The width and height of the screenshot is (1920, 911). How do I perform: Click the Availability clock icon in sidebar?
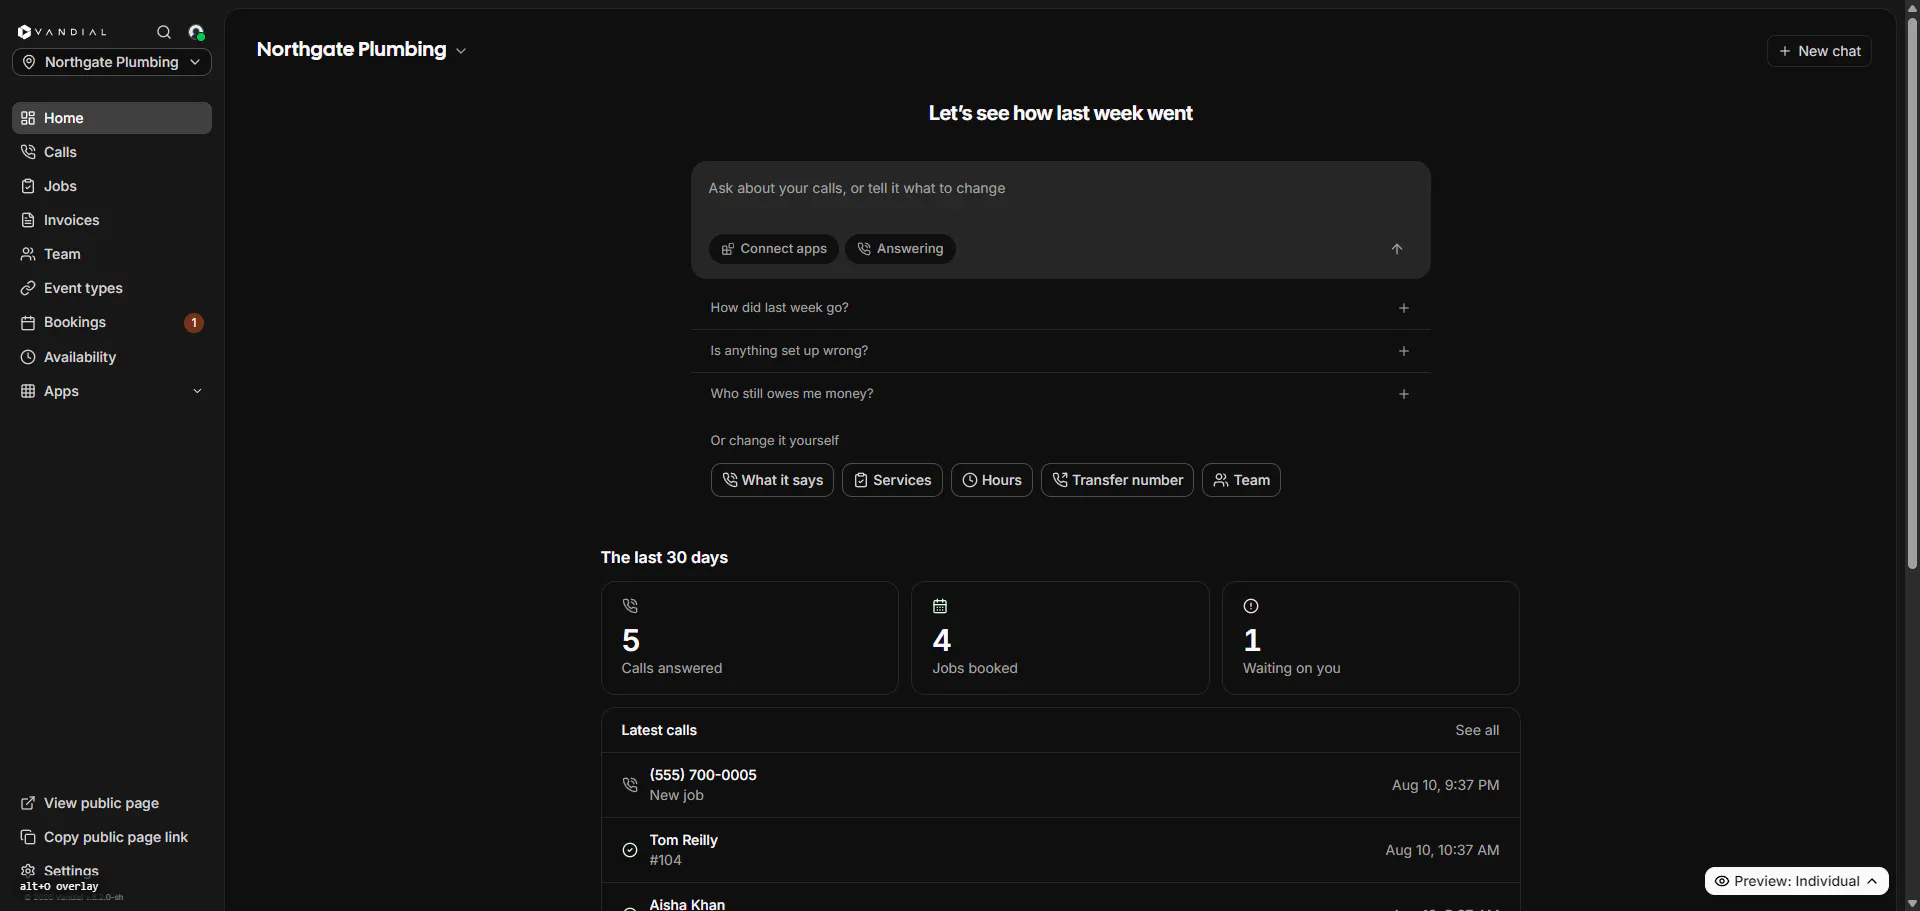point(28,357)
